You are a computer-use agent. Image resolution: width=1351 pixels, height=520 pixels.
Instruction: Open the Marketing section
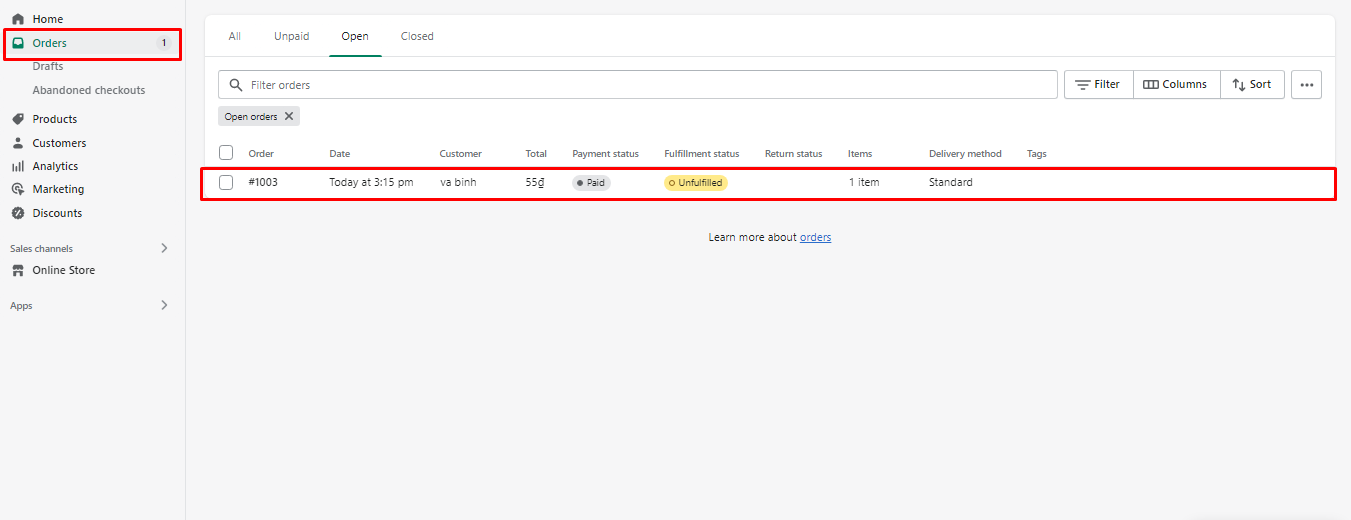[x=58, y=189]
